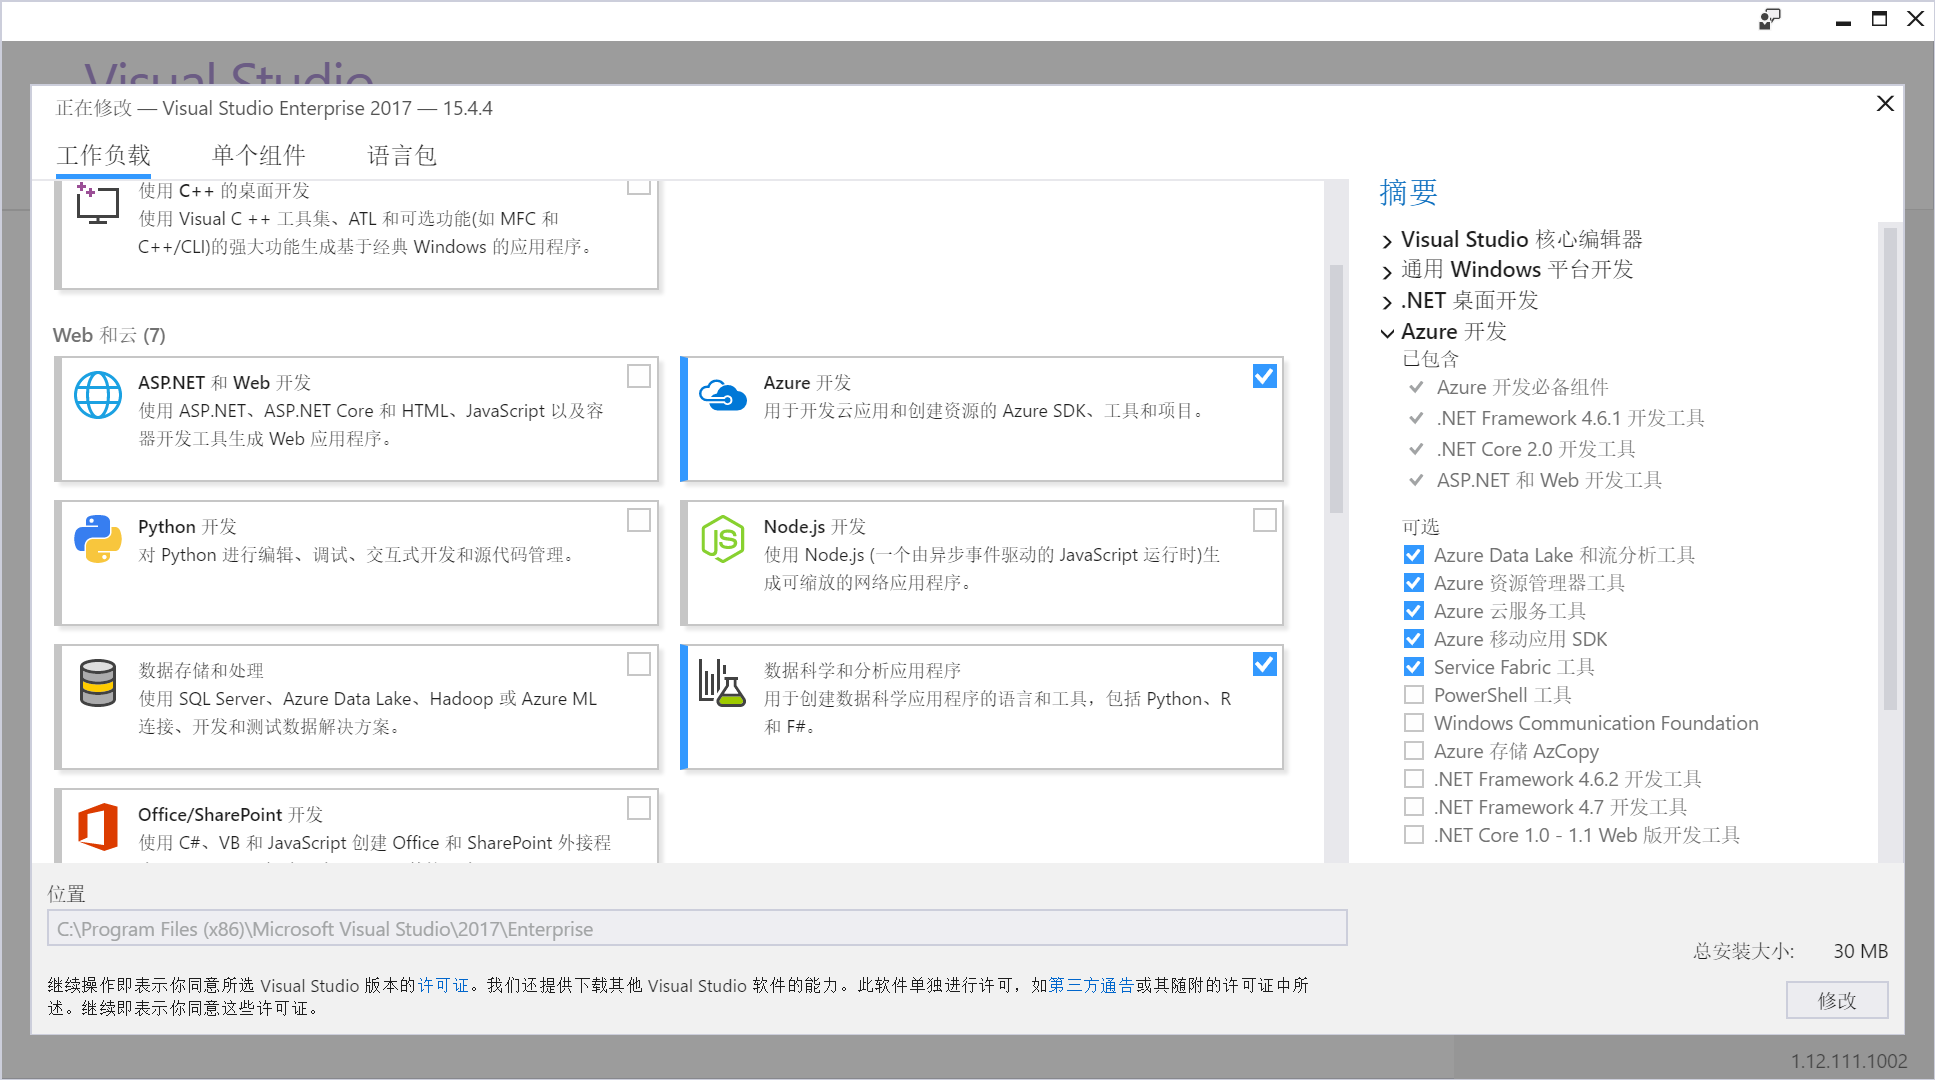Screen dimensions: 1935x1080
Task: Click the Azure cloud workload icon
Action: tap(723, 395)
